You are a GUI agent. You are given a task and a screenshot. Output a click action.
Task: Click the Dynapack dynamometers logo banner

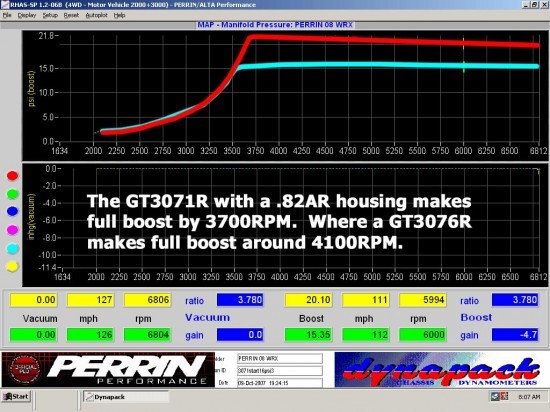[x=441, y=370]
